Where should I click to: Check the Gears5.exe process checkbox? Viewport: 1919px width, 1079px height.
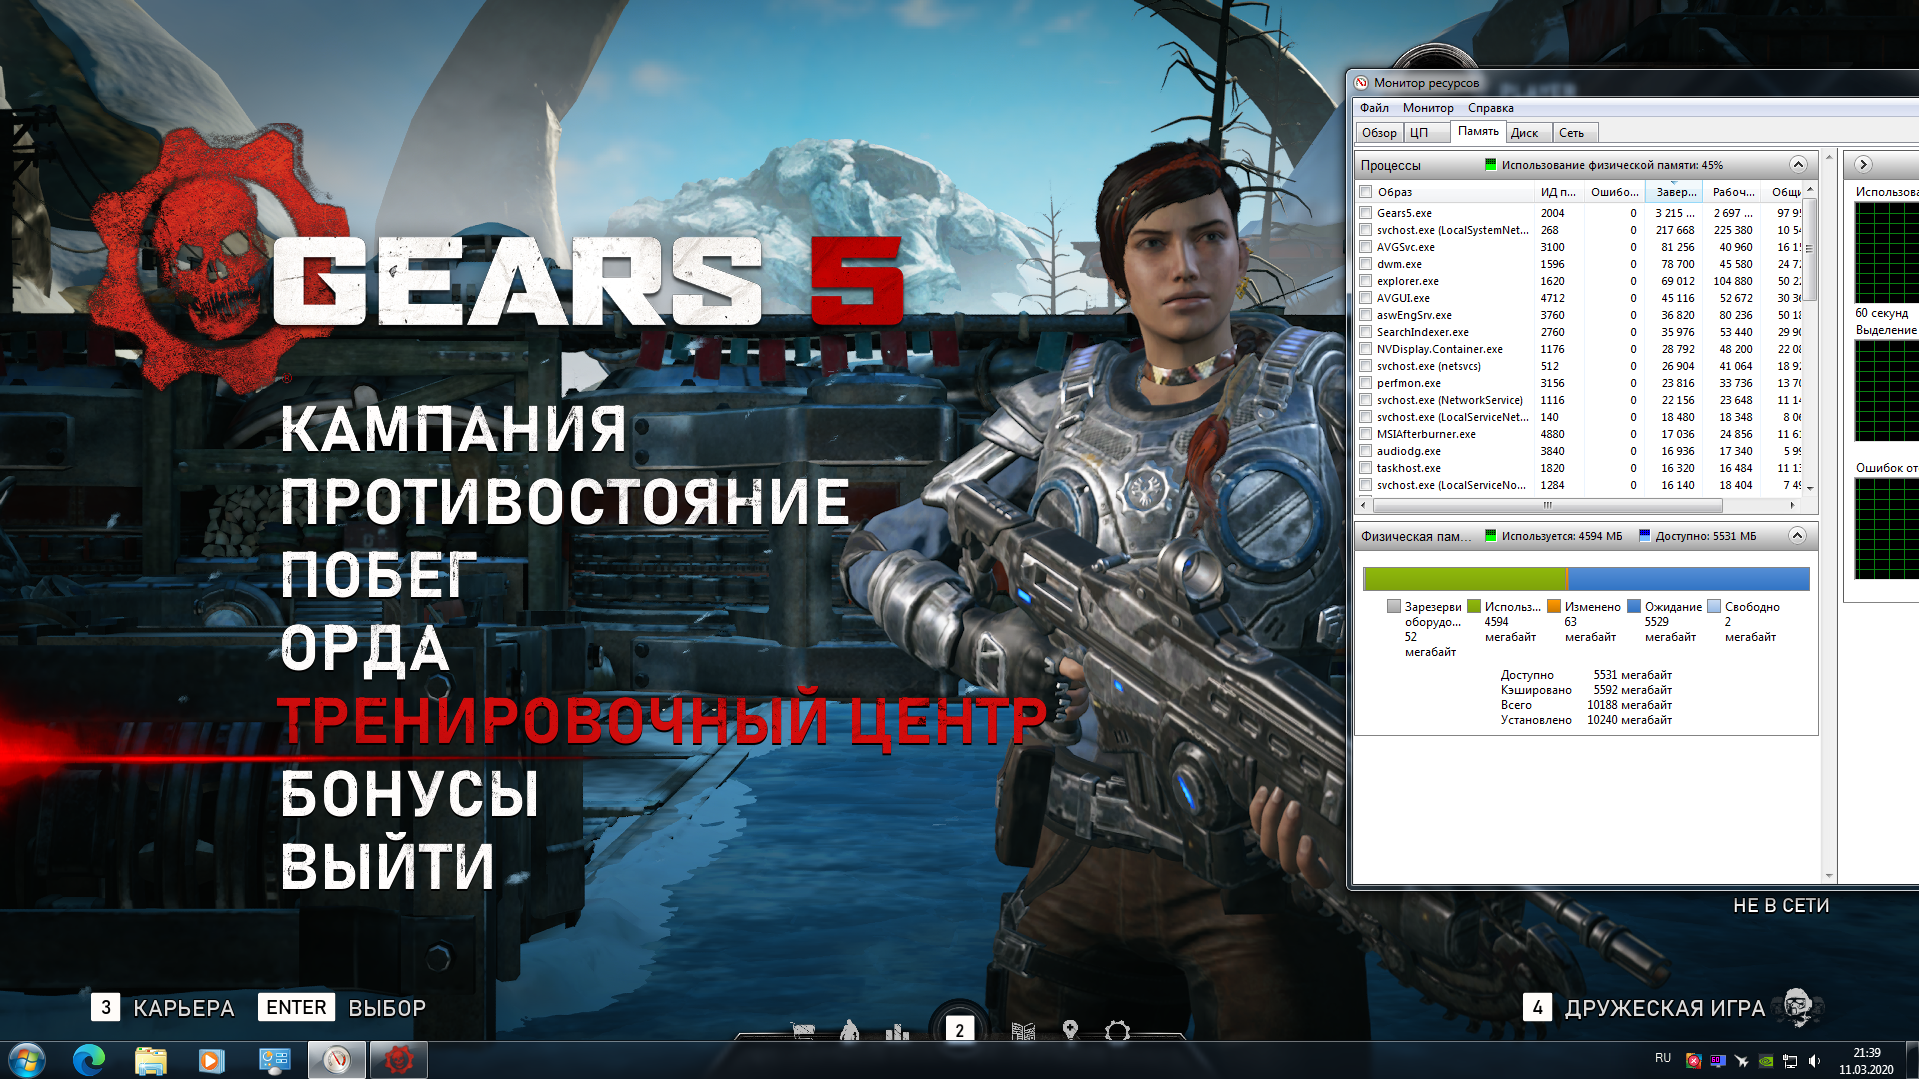[1365, 213]
